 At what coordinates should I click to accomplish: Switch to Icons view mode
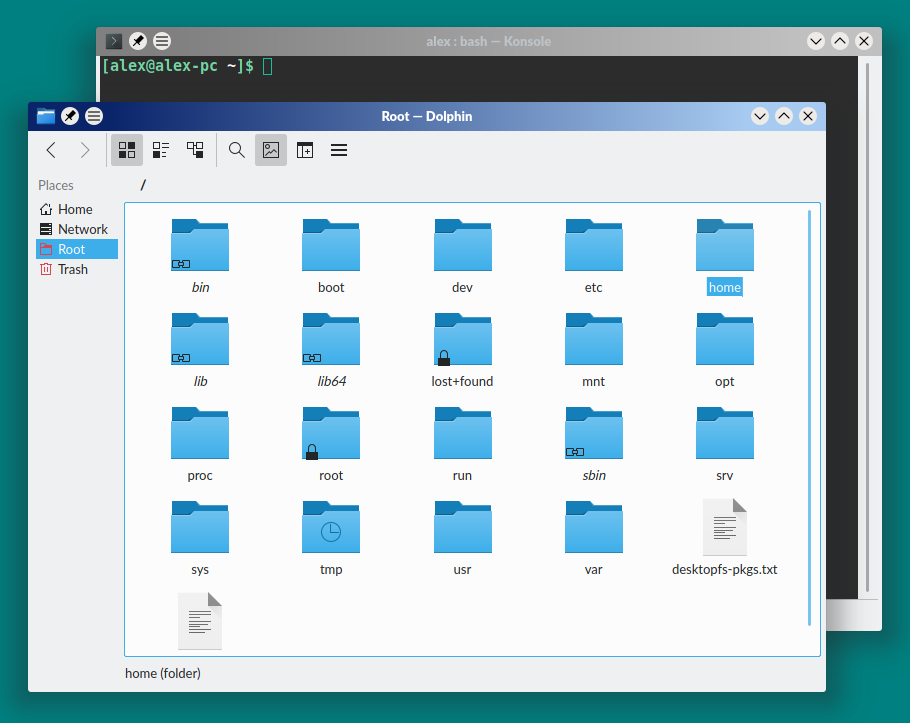pos(127,150)
